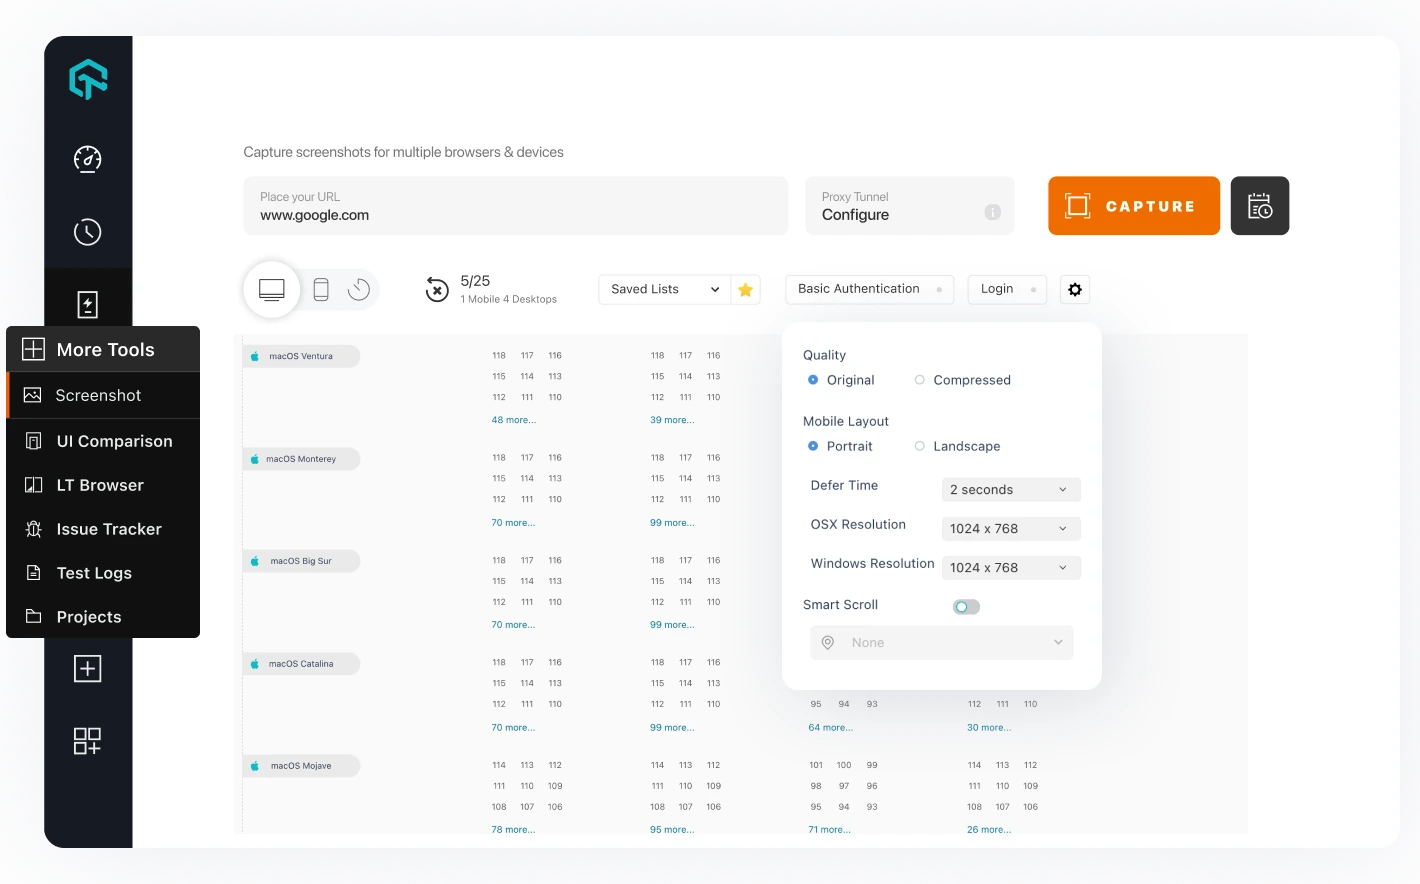
Task: Click the star icon beside Saved Lists
Action: [745, 289]
